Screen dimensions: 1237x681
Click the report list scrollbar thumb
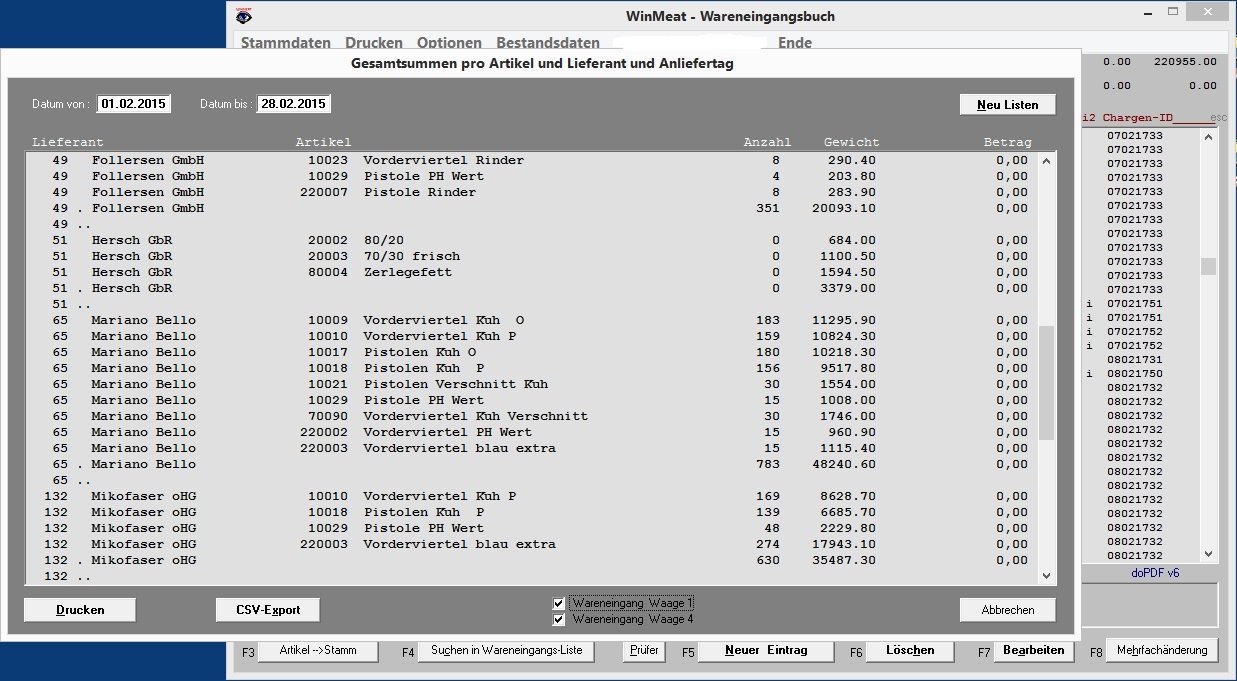(1047, 382)
